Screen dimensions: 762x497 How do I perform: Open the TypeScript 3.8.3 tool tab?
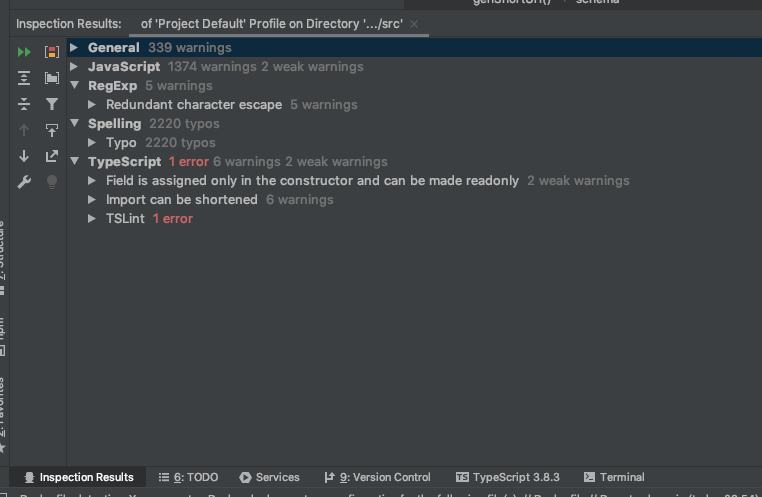507,477
